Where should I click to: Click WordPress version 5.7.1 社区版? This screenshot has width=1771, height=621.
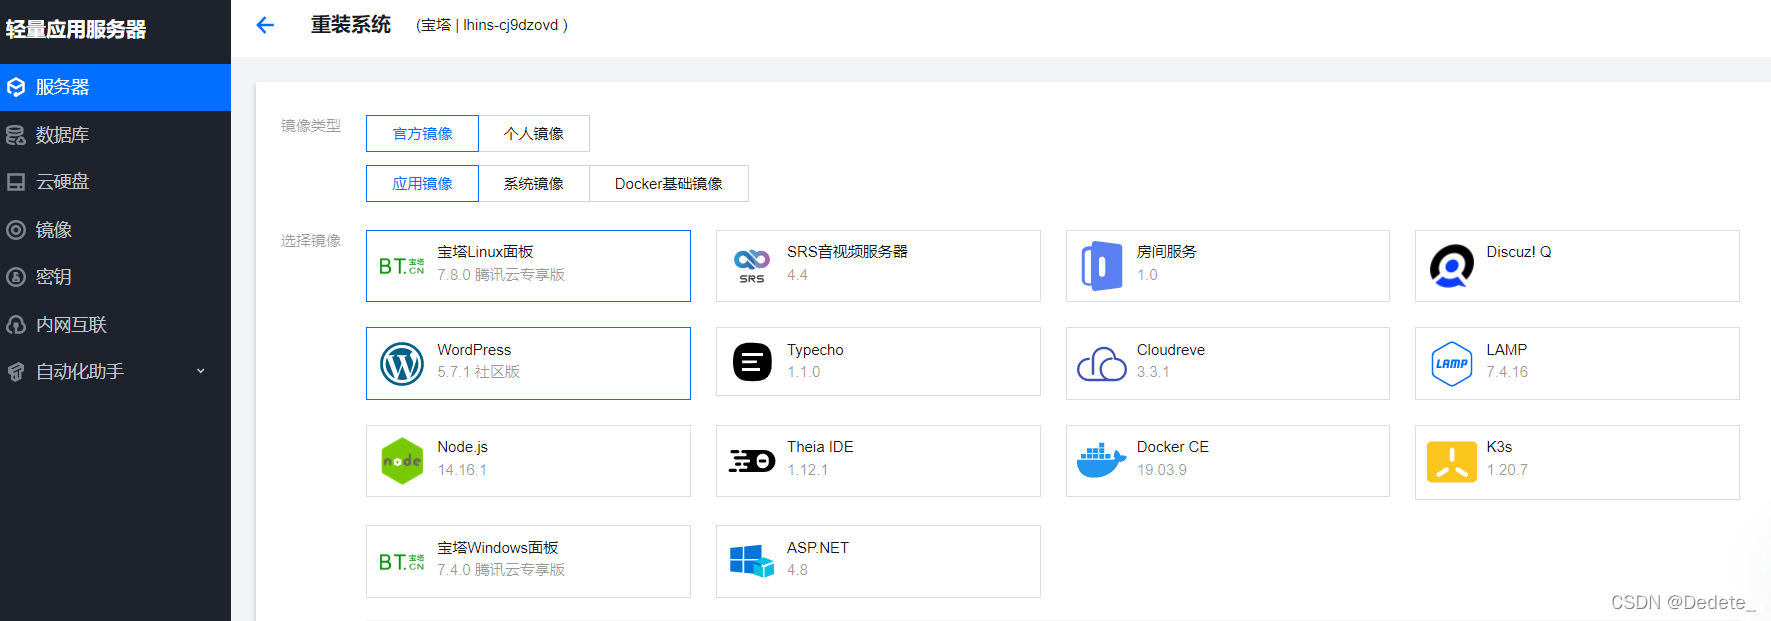pyautogui.click(x=479, y=372)
